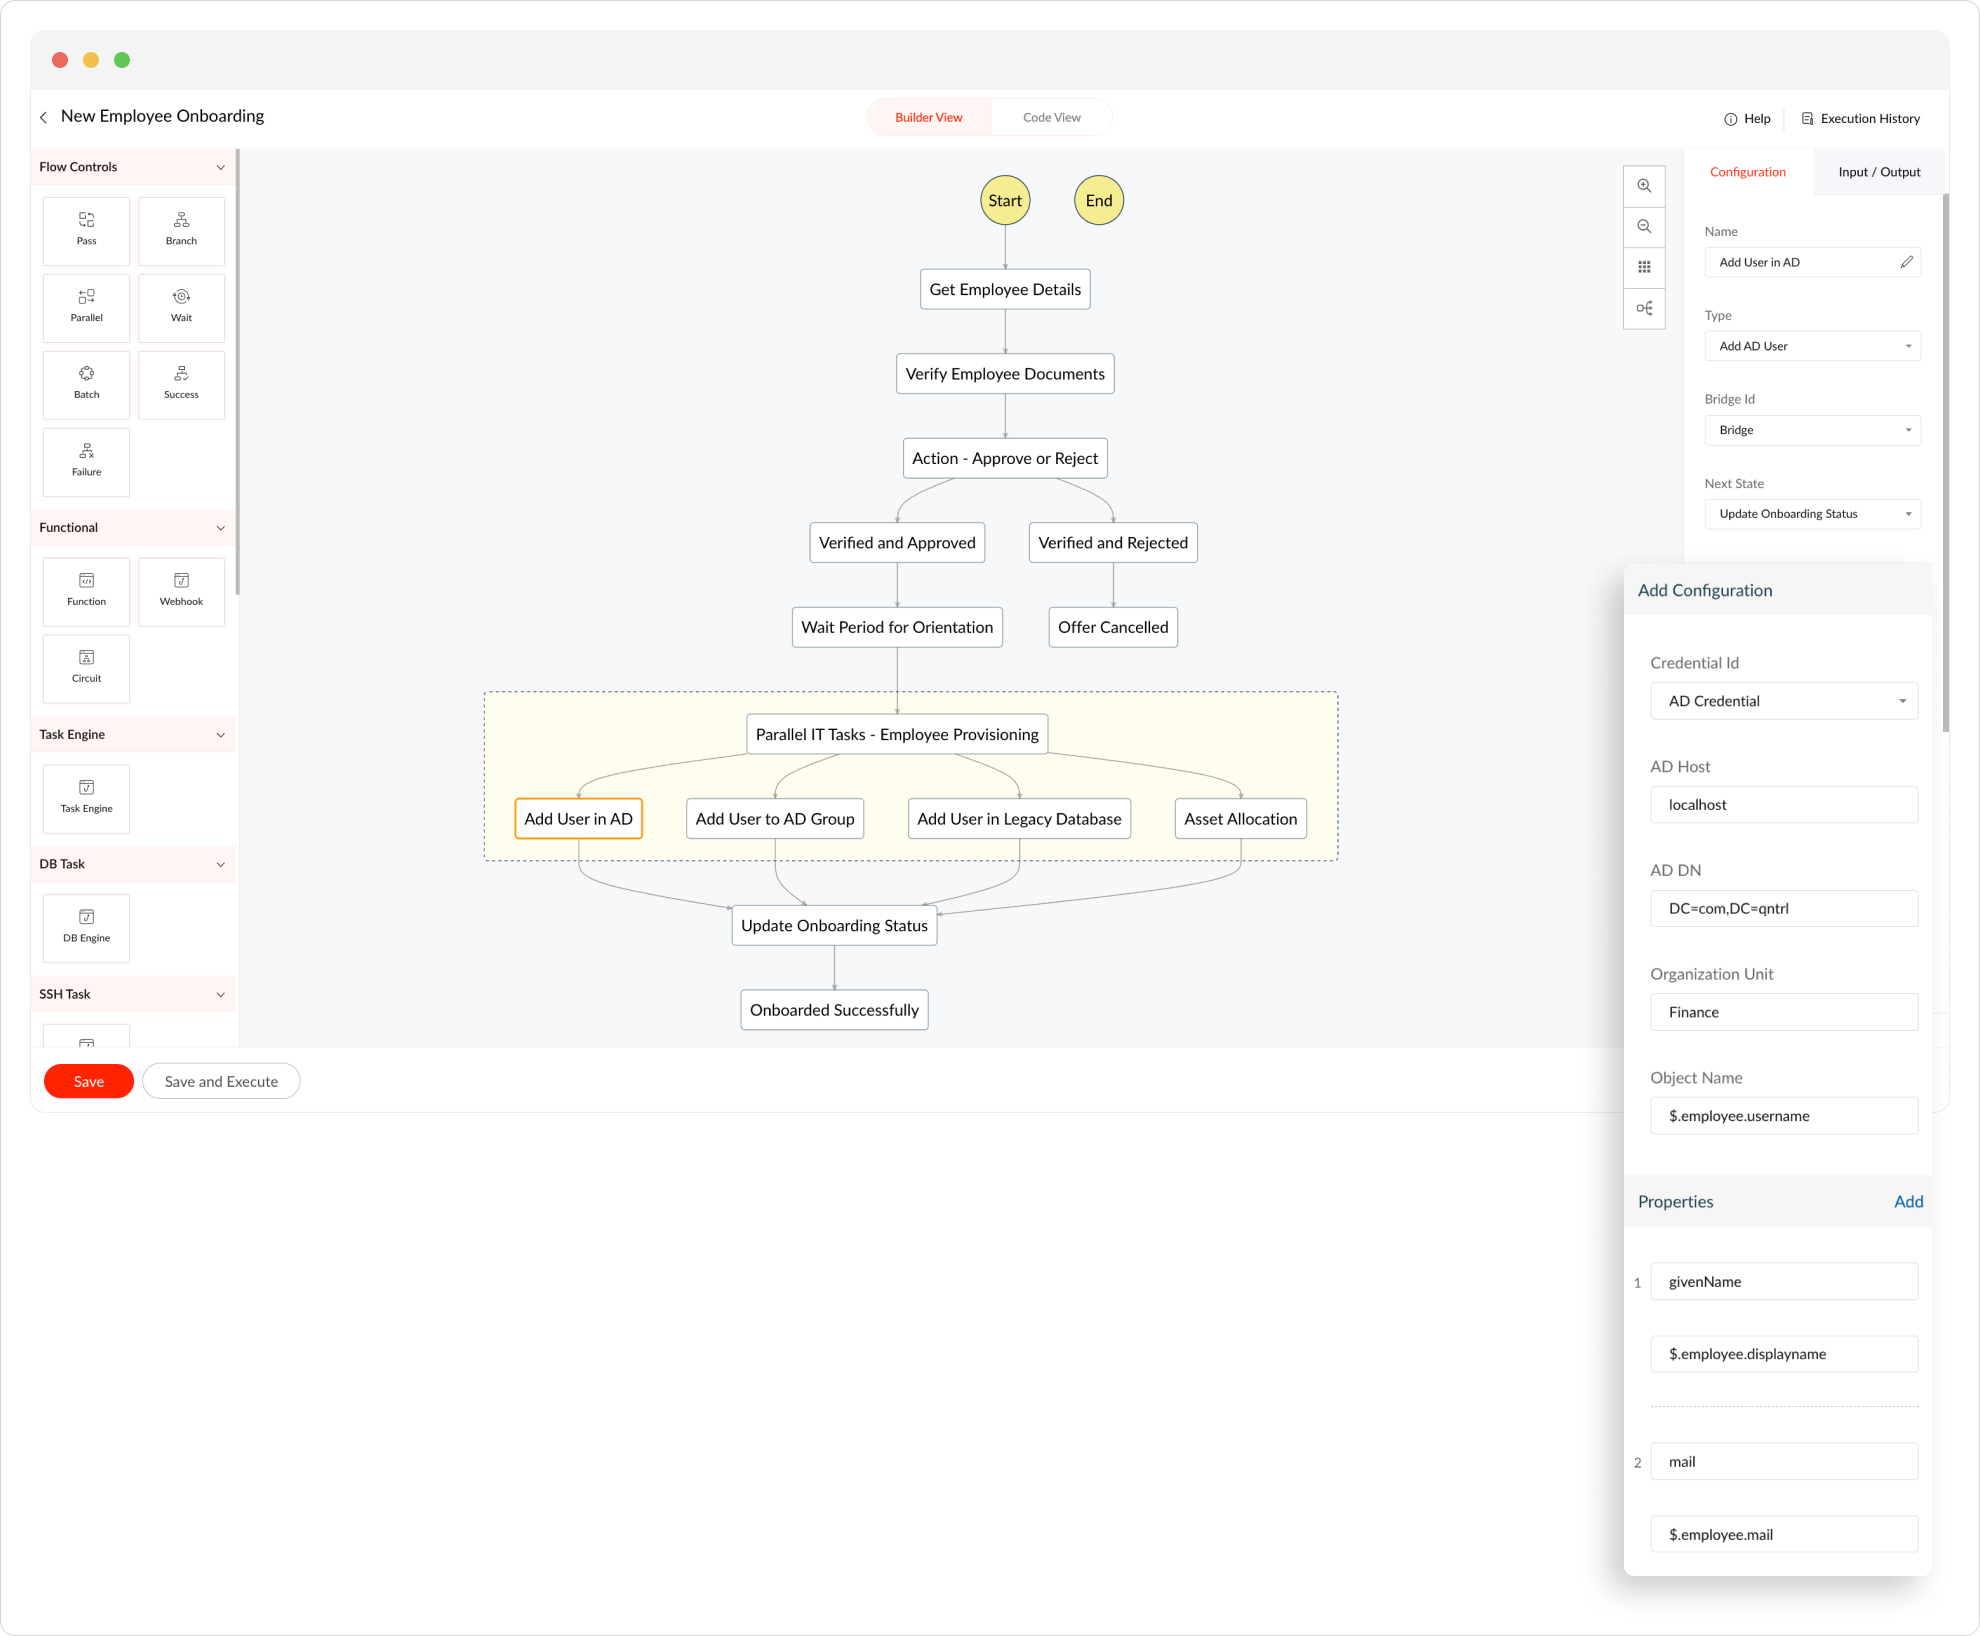The width and height of the screenshot is (1980, 1636).
Task: Click the zoom in canvas icon
Action: [1644, 186]
